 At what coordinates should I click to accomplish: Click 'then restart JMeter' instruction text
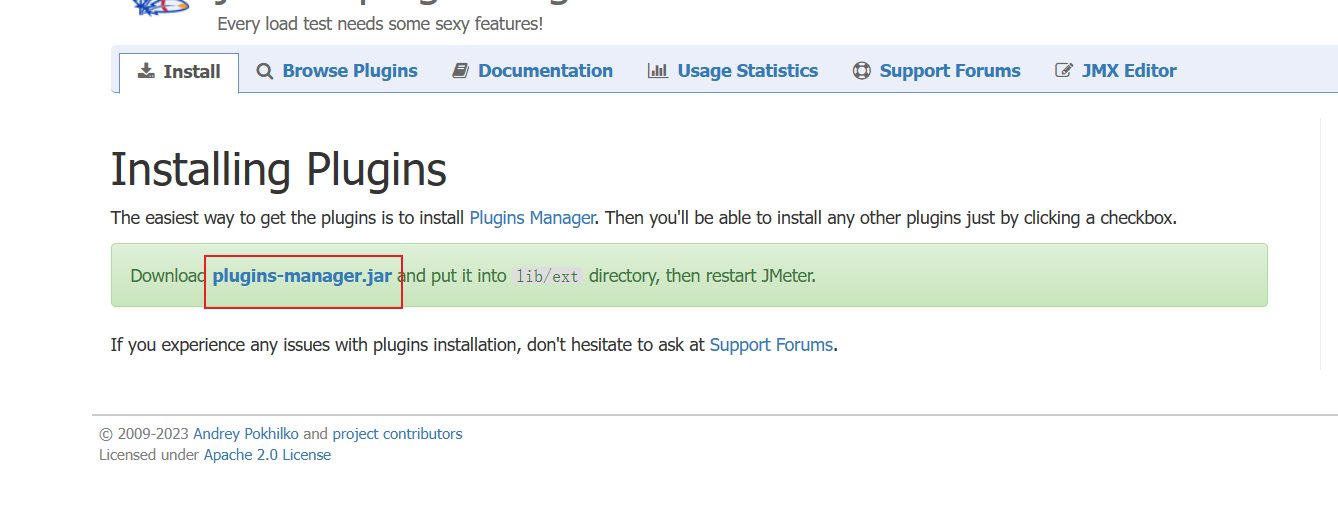click(741, 276)
